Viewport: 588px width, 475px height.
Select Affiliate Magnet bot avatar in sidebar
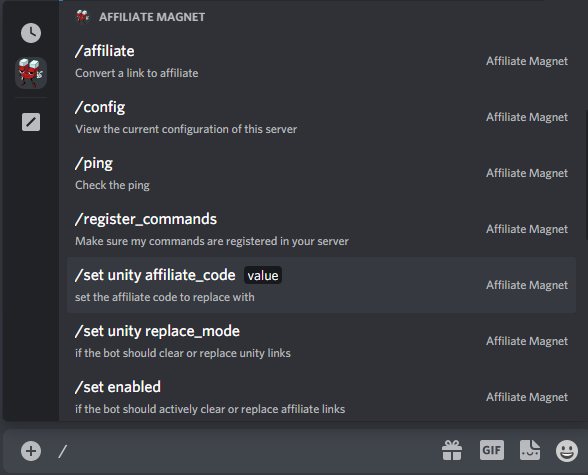point(31,73)
